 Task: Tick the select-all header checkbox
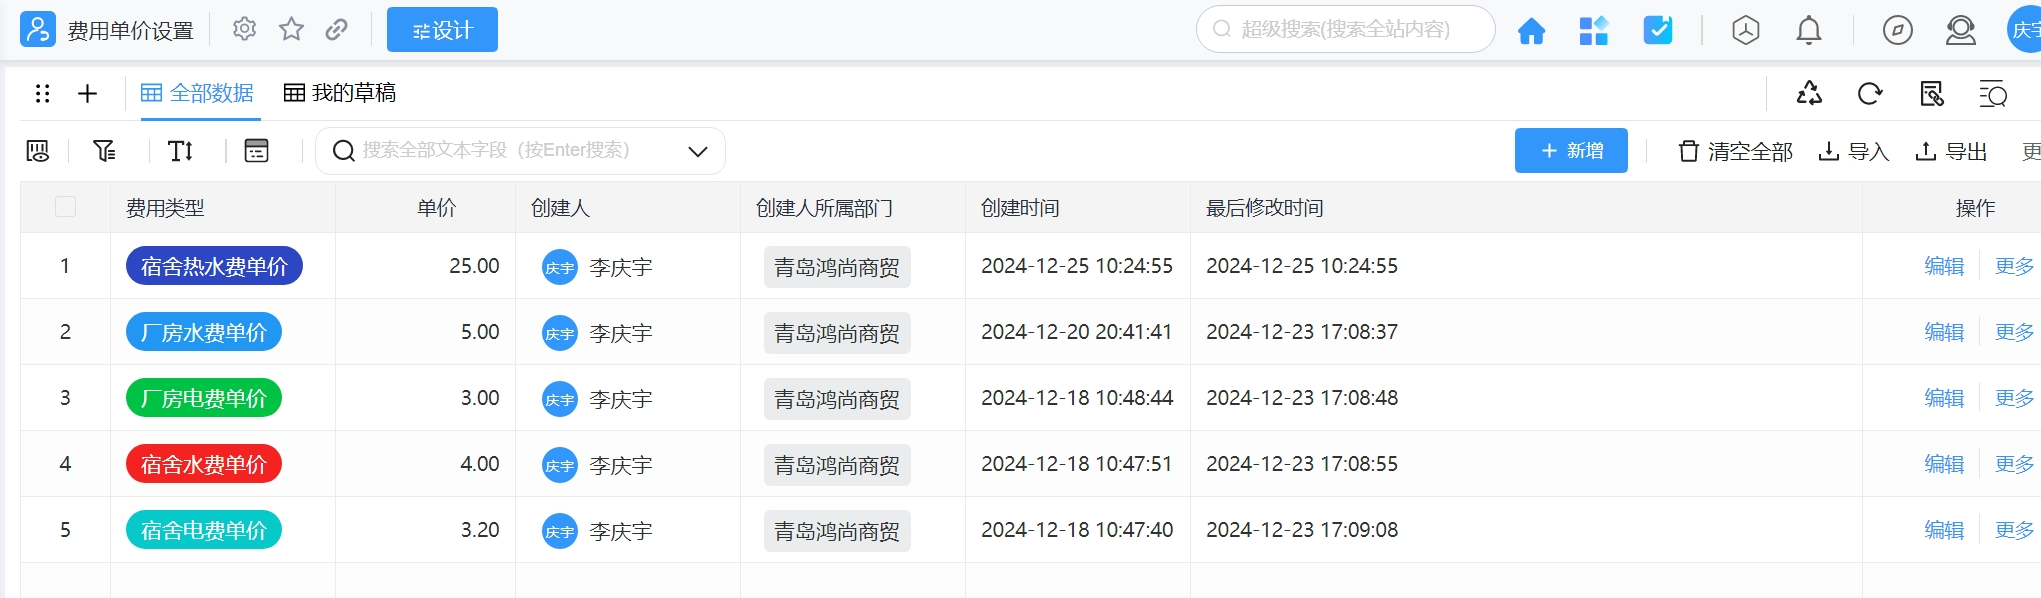[65, 207]
